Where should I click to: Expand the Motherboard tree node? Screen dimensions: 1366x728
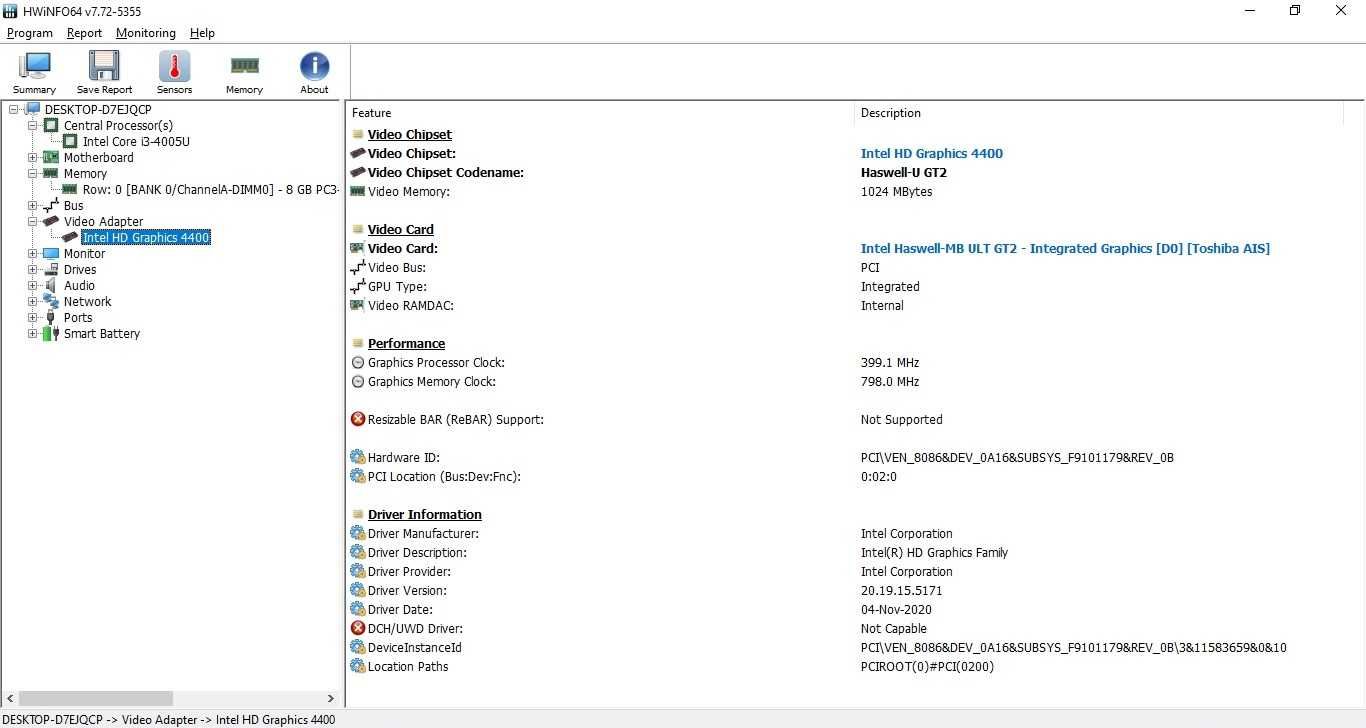[32, 157]
